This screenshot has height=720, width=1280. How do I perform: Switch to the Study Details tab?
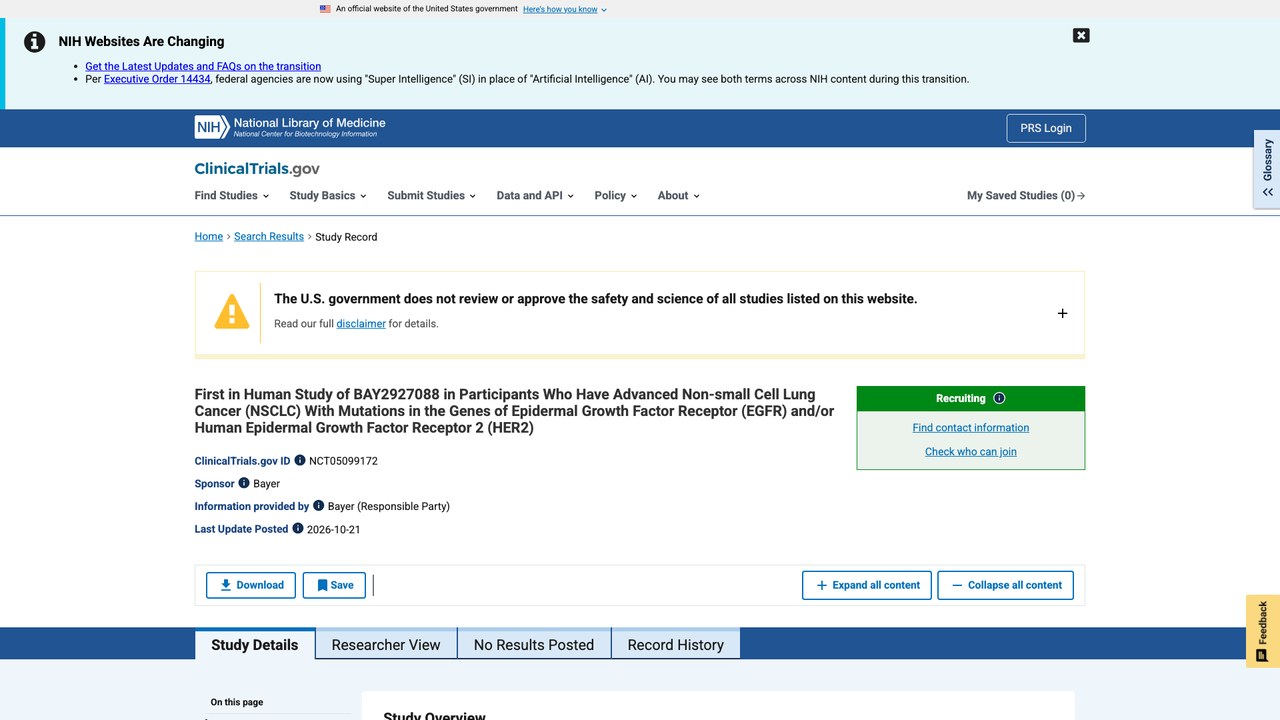(x=255, y=644)
